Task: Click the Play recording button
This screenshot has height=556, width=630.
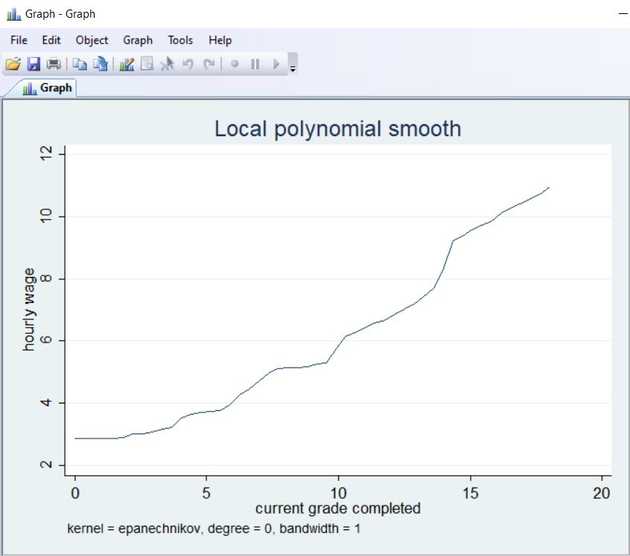Action: tap(276, 64)
